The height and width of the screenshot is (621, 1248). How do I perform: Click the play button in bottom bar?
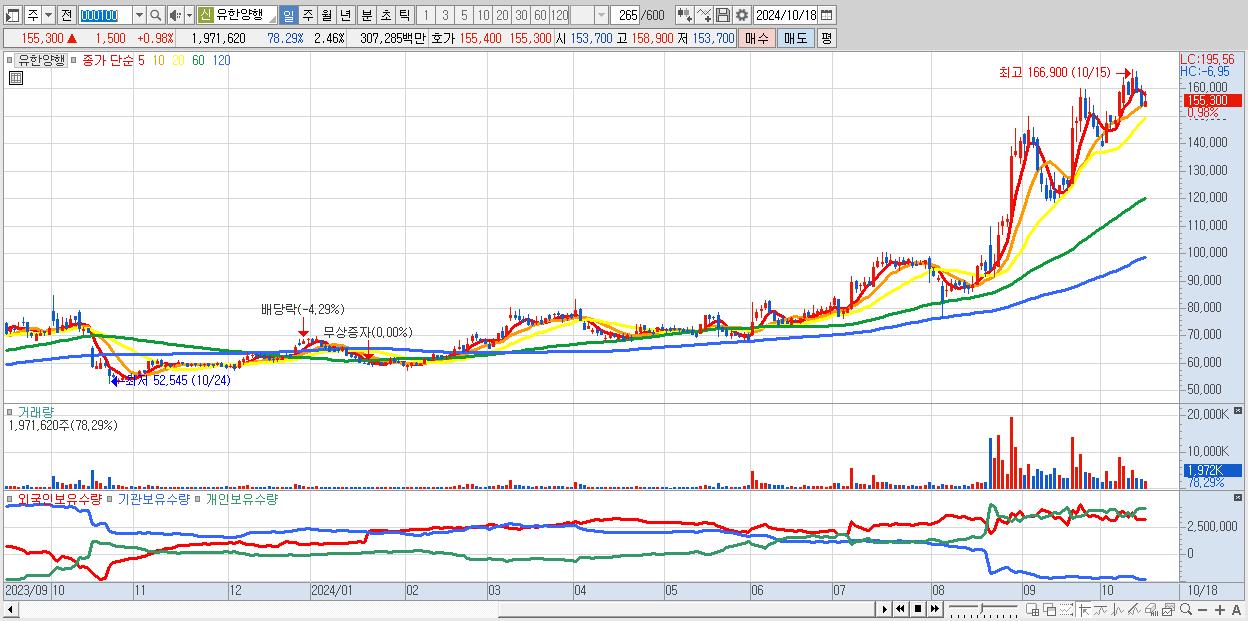[885, 609]
